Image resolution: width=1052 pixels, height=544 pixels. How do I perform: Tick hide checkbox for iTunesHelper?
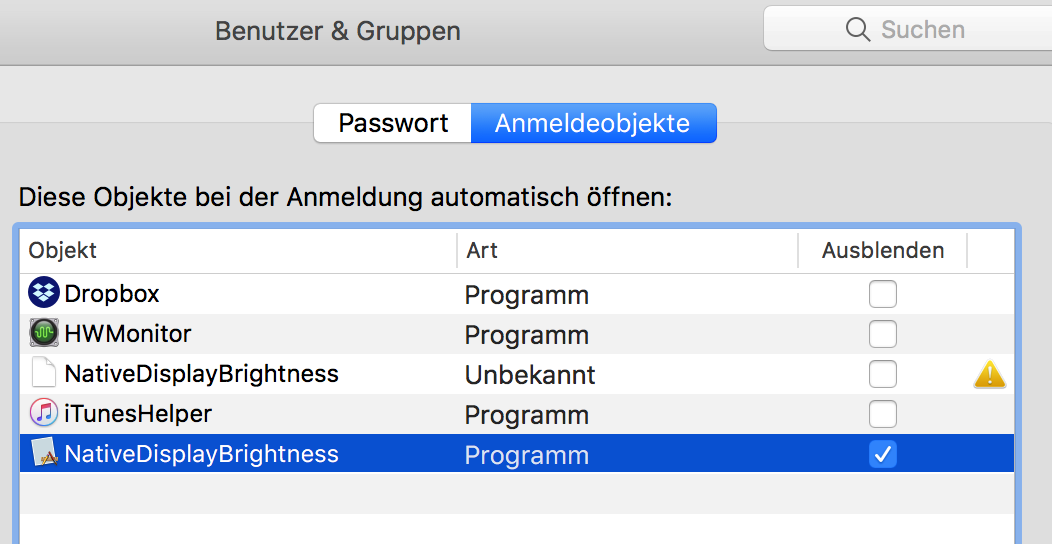(882, 414)
